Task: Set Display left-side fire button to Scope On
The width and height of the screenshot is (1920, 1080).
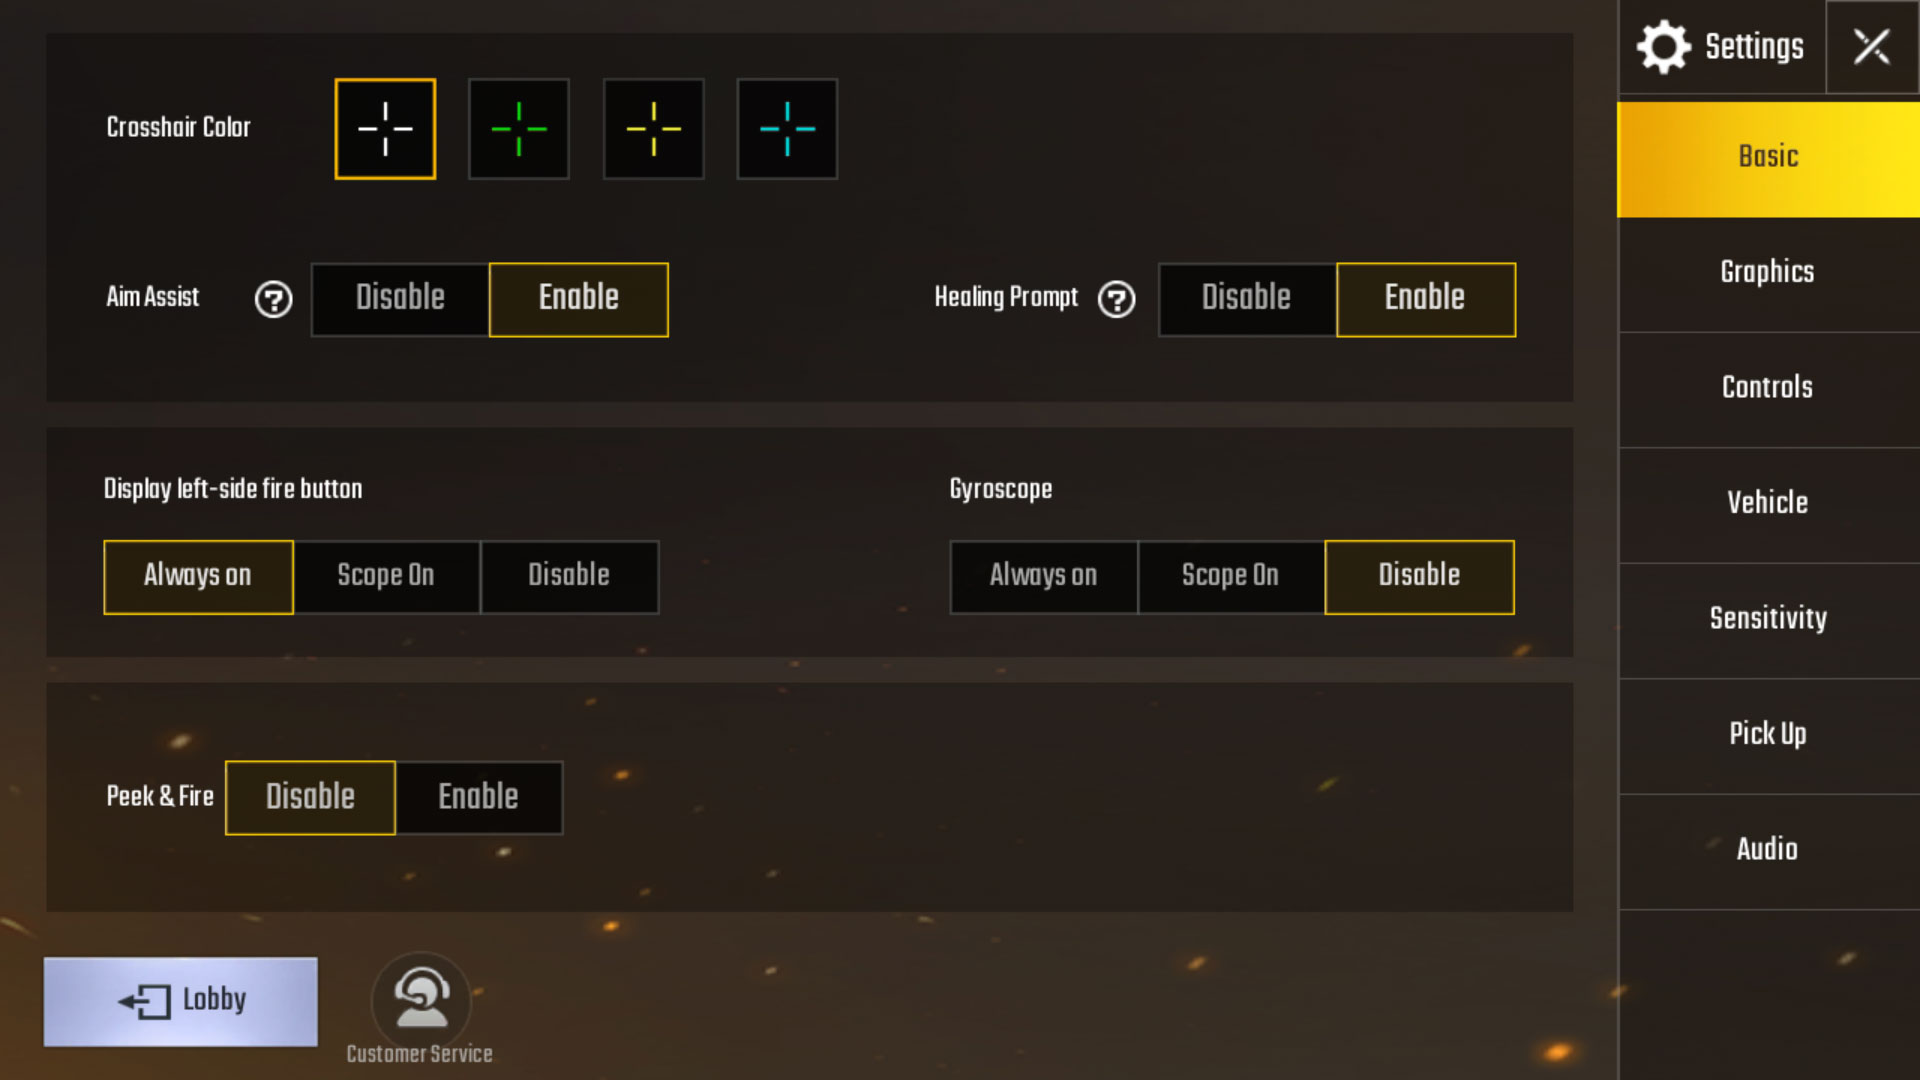Action: pos(386,575)
